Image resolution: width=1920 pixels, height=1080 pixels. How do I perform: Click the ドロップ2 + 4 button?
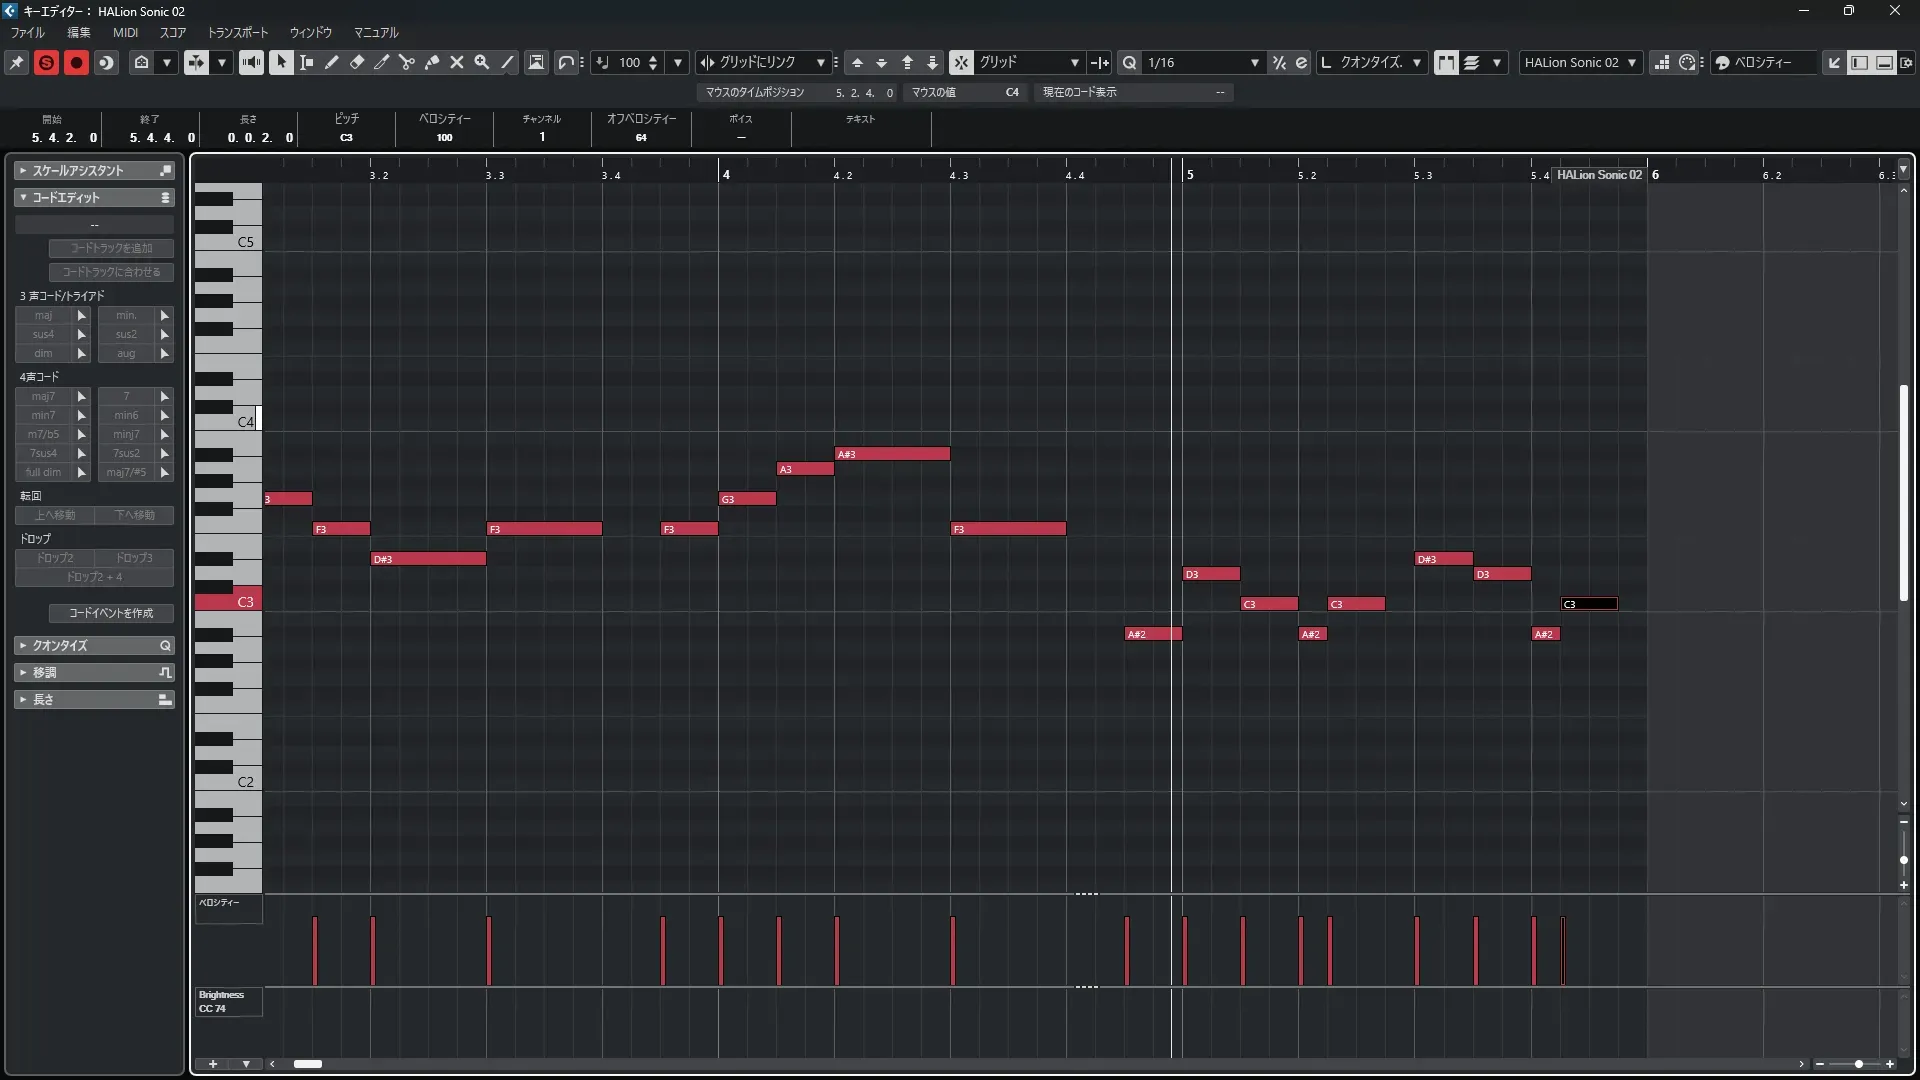click(x=94, y=577)
